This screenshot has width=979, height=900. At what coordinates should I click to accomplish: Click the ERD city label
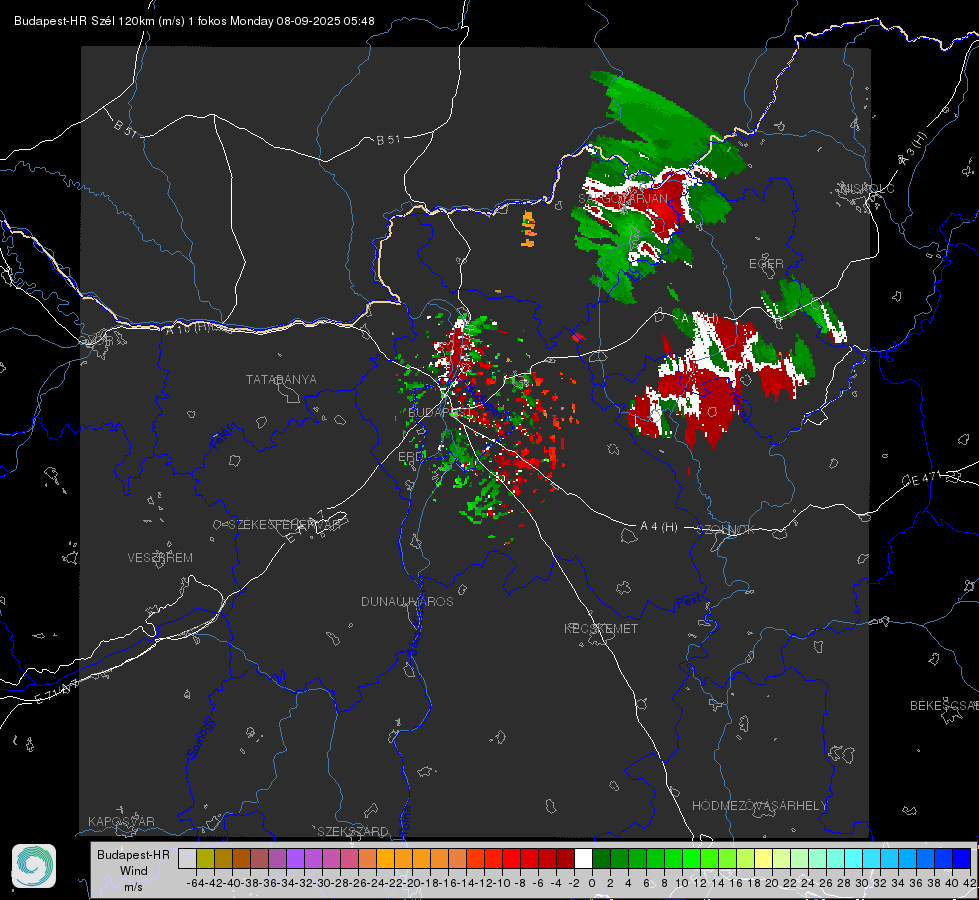pyautogui.click(x=410, y=457)
